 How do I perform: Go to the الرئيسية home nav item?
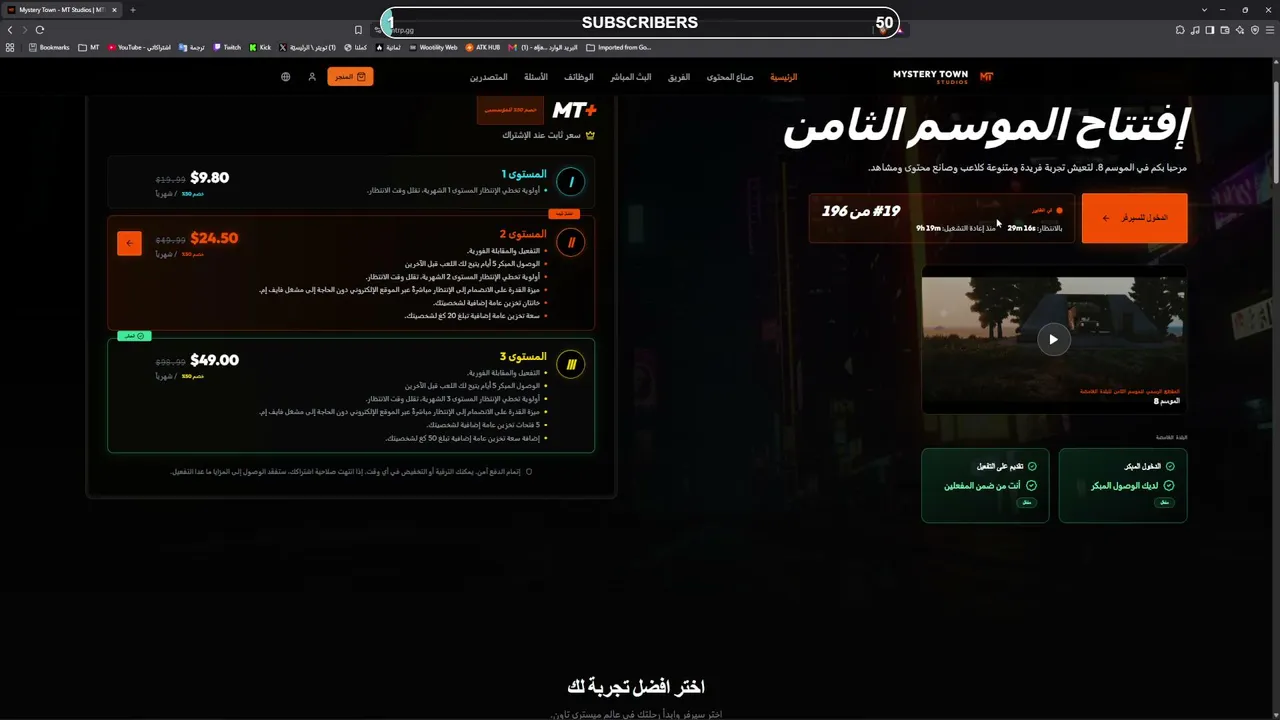783,77
